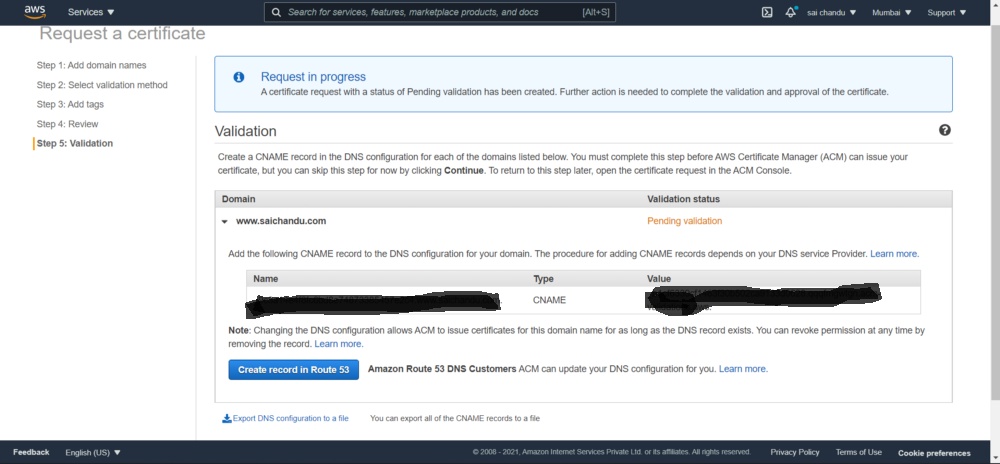This screenshot has width=1000, height=464.
Task: Open the Privacy Policy link
Action: [795, 452]
